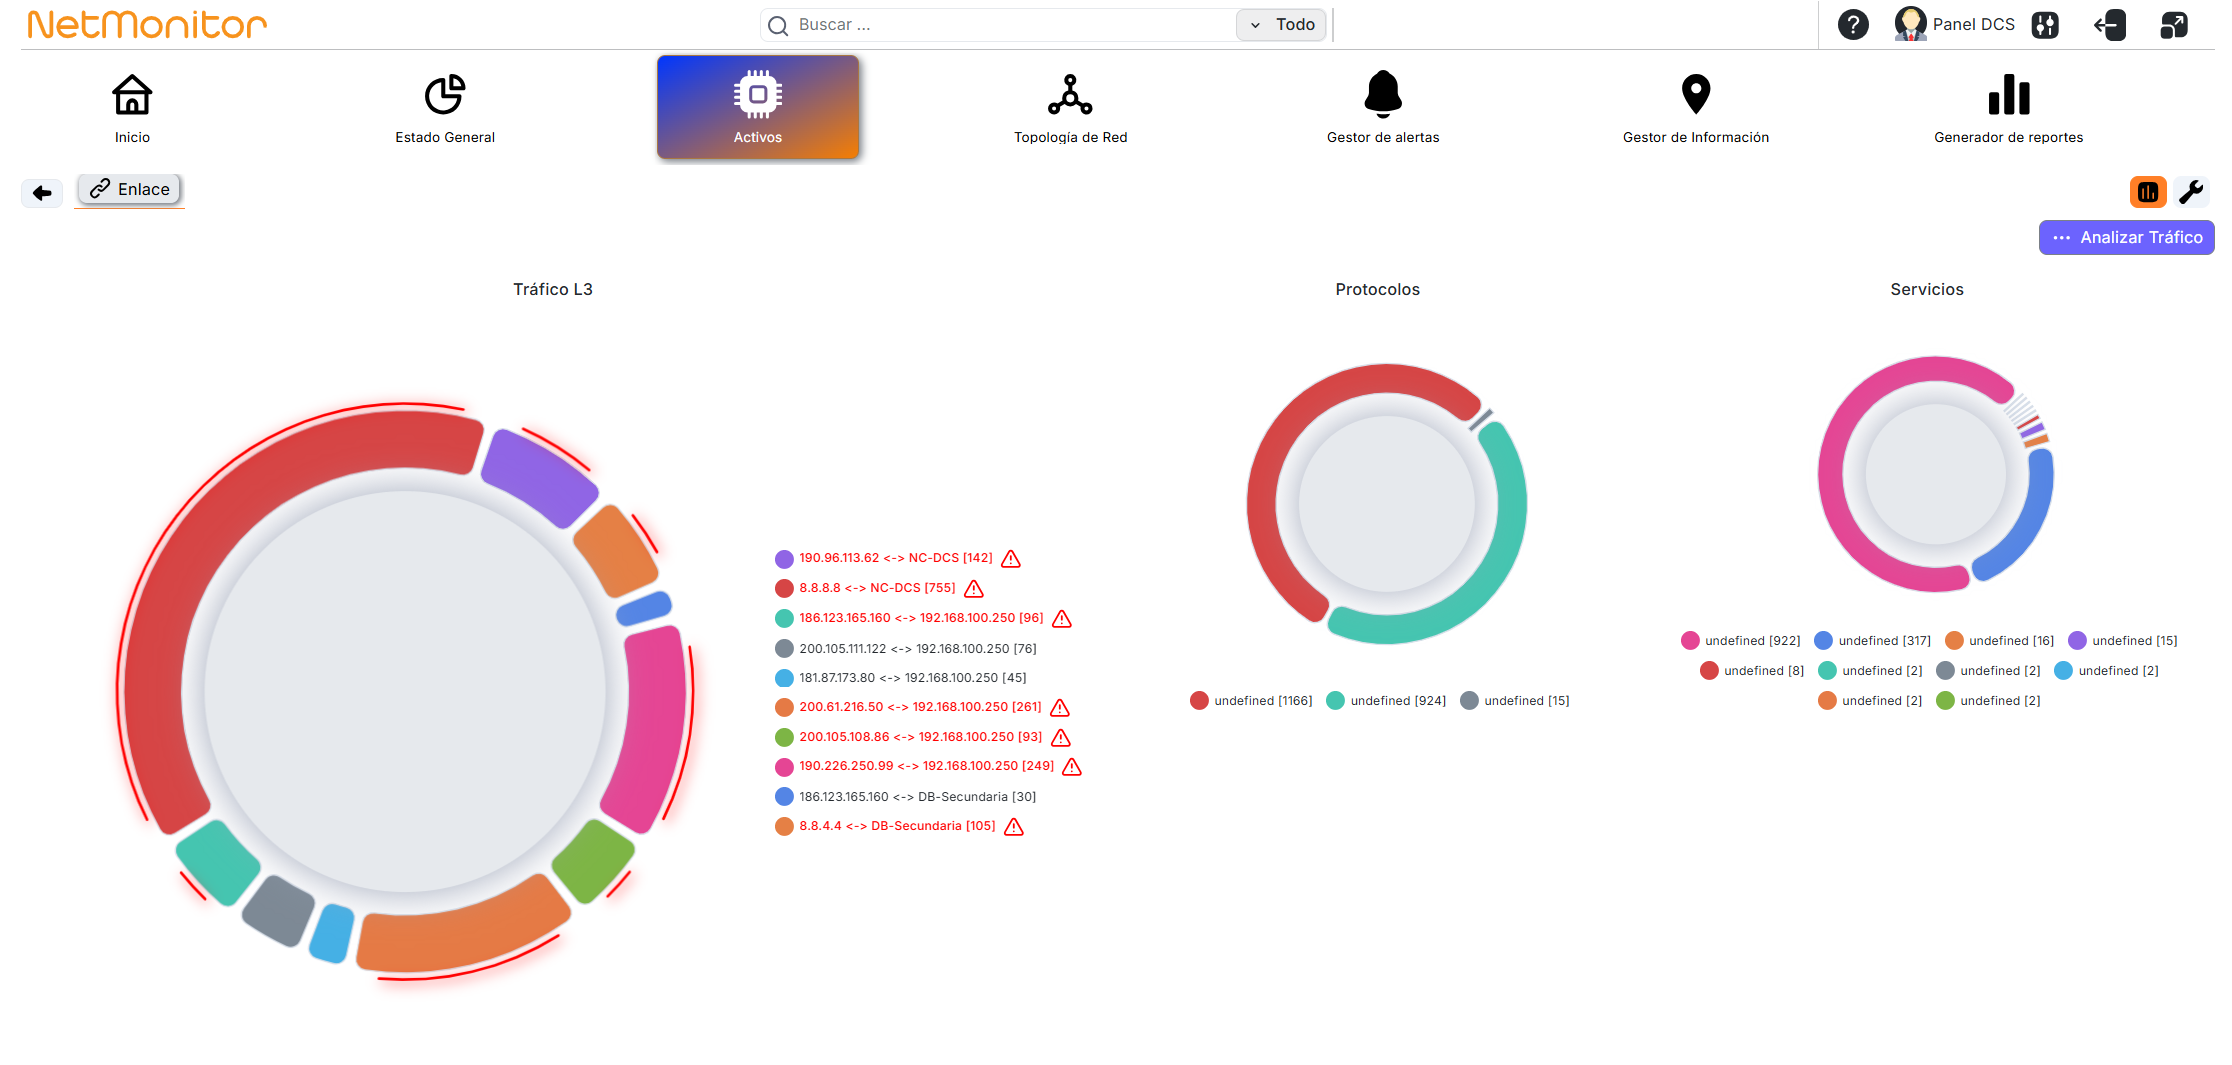The width and height of the screenshot is (2232, 1065).
Task: Click the orange chart view icon
Action: (2148, 192)
